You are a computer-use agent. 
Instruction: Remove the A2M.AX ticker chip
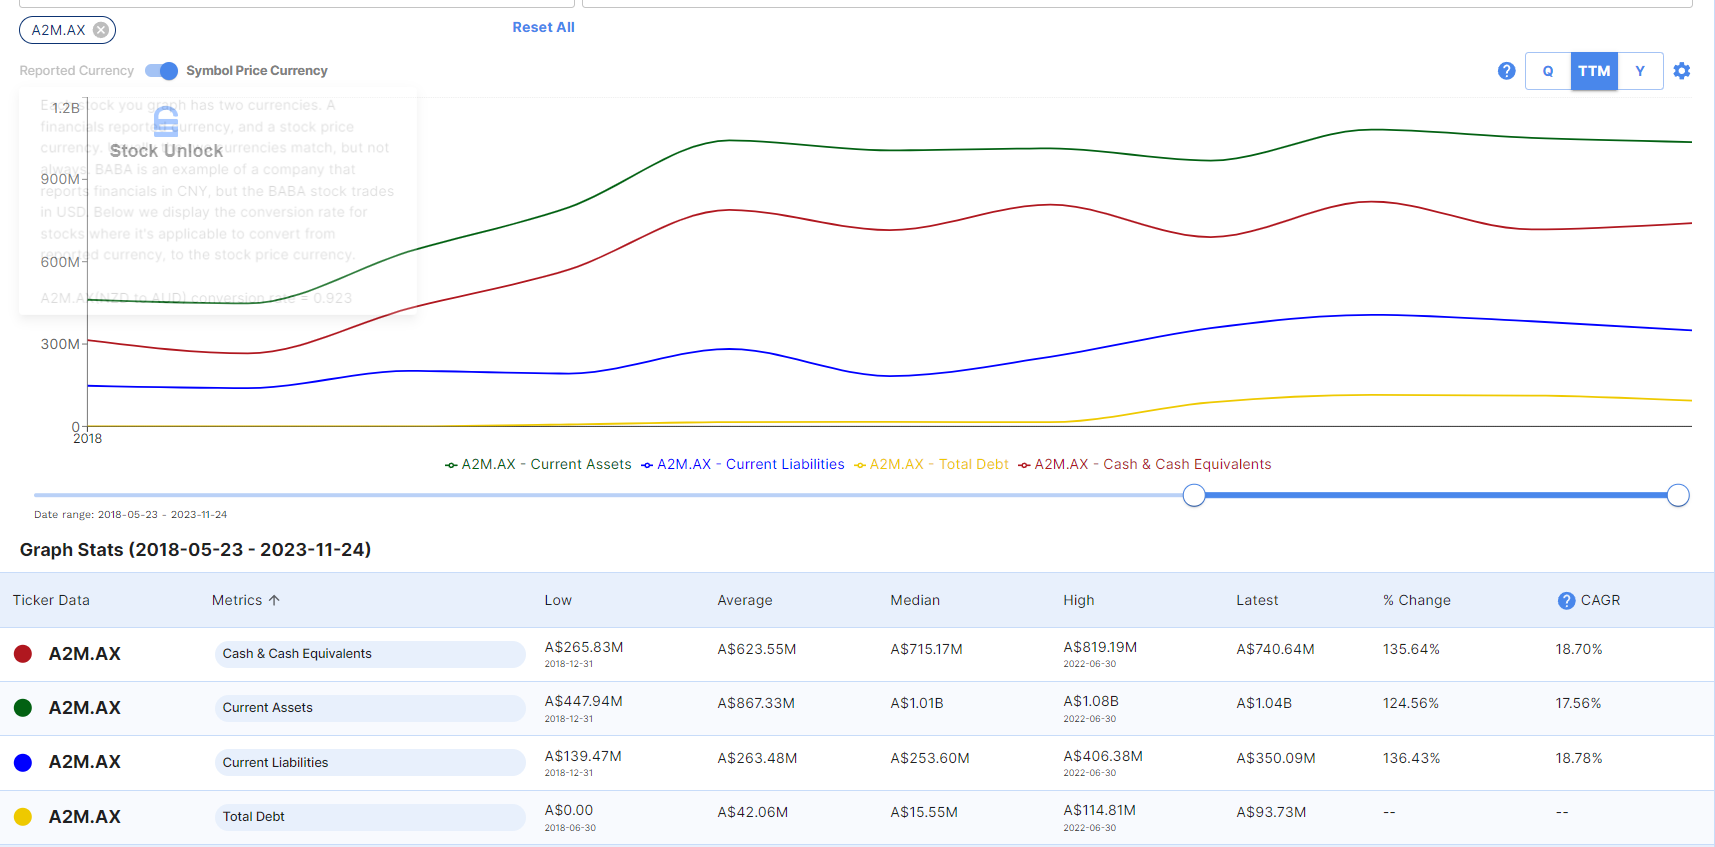[x=101, y=30]
